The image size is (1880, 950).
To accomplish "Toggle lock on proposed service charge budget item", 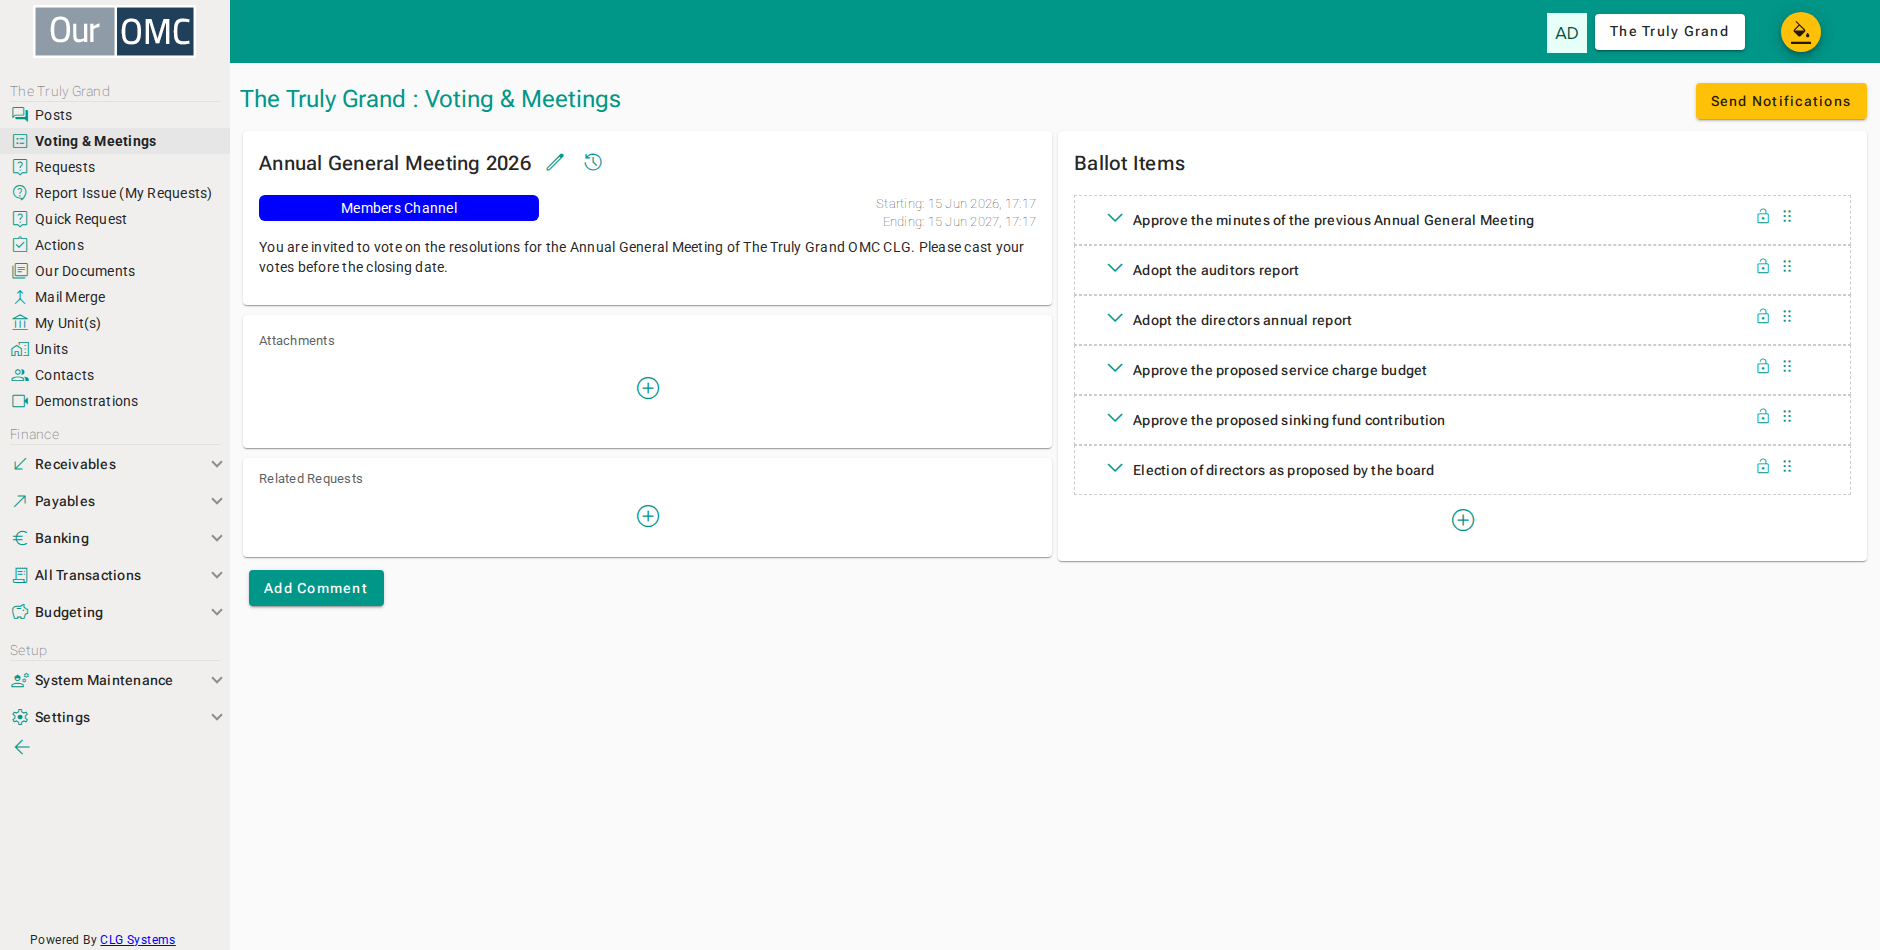I will pos(1763,366).
